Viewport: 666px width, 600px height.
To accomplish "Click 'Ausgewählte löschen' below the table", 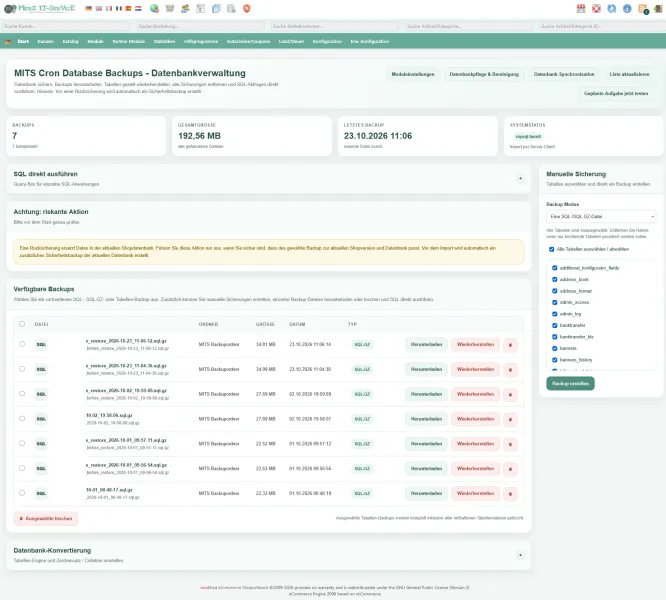I will click(x=46, y=519).
